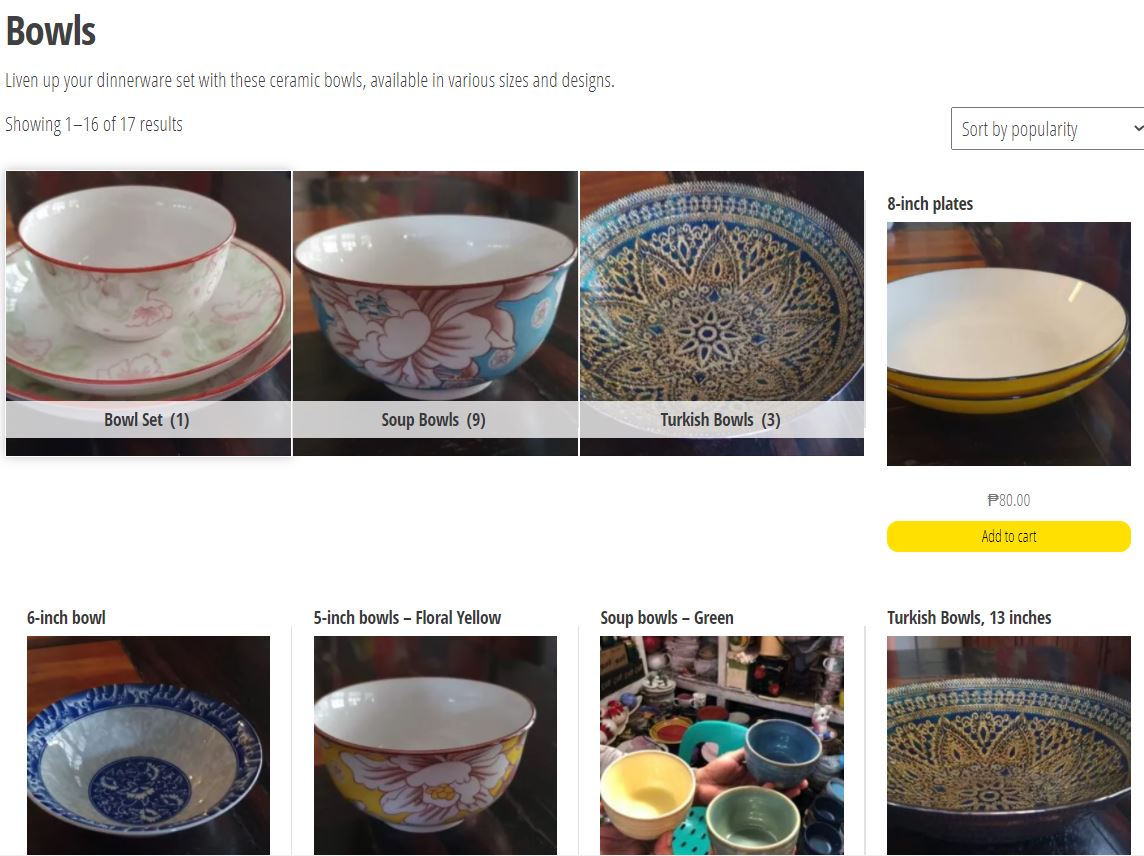Screen dimensions: 1144x856
Task: Add the 8-inch plates to cart
Action: pyautogui.click(x=1008, y=537)
